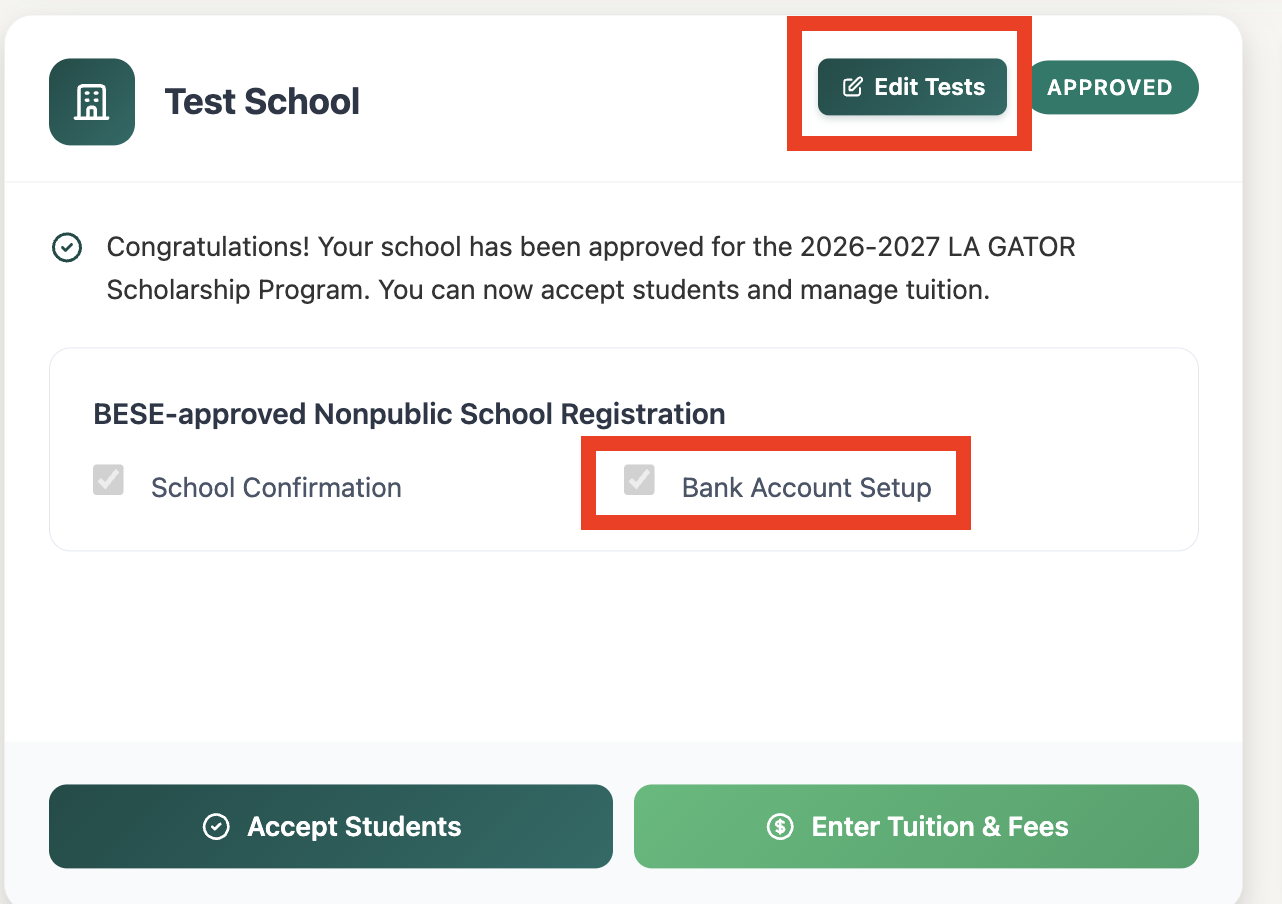Image resolution: width=1282 pixels, height=904 pixels.
Task: Click the 'Edit Tests' label text
Action: (930, 87)
